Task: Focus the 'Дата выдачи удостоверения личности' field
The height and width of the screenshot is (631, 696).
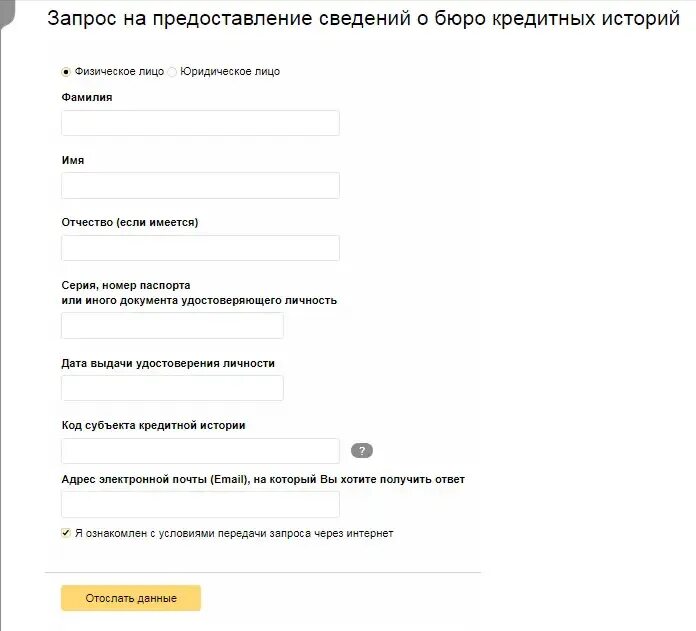Action: point(172,388)
